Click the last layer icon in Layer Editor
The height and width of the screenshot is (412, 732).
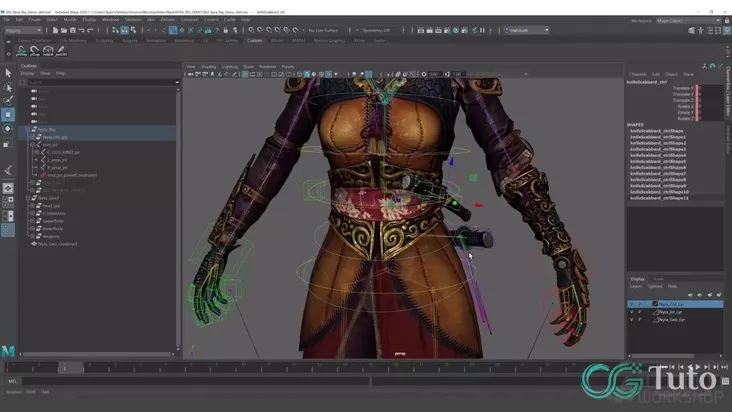719,294
